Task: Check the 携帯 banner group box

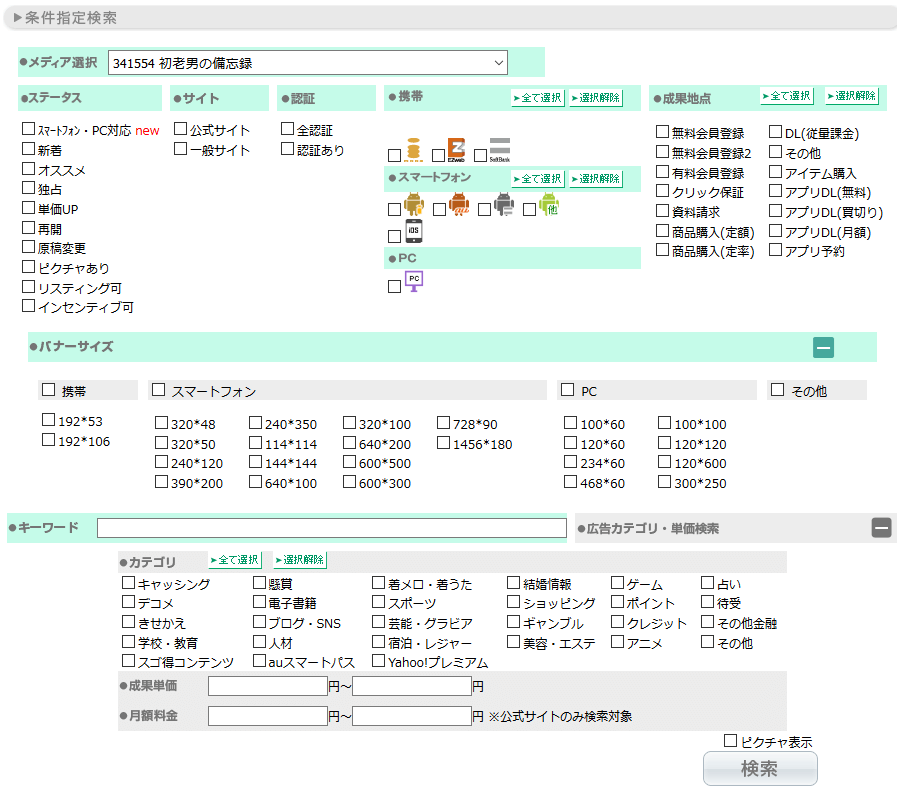Action: pos(49,390)
